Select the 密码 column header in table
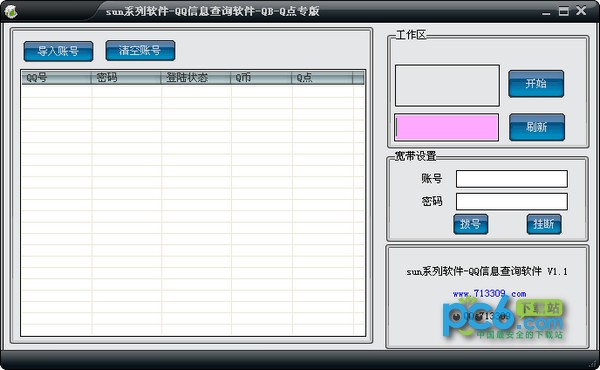The image size is (600, 370). pos(126,78)
